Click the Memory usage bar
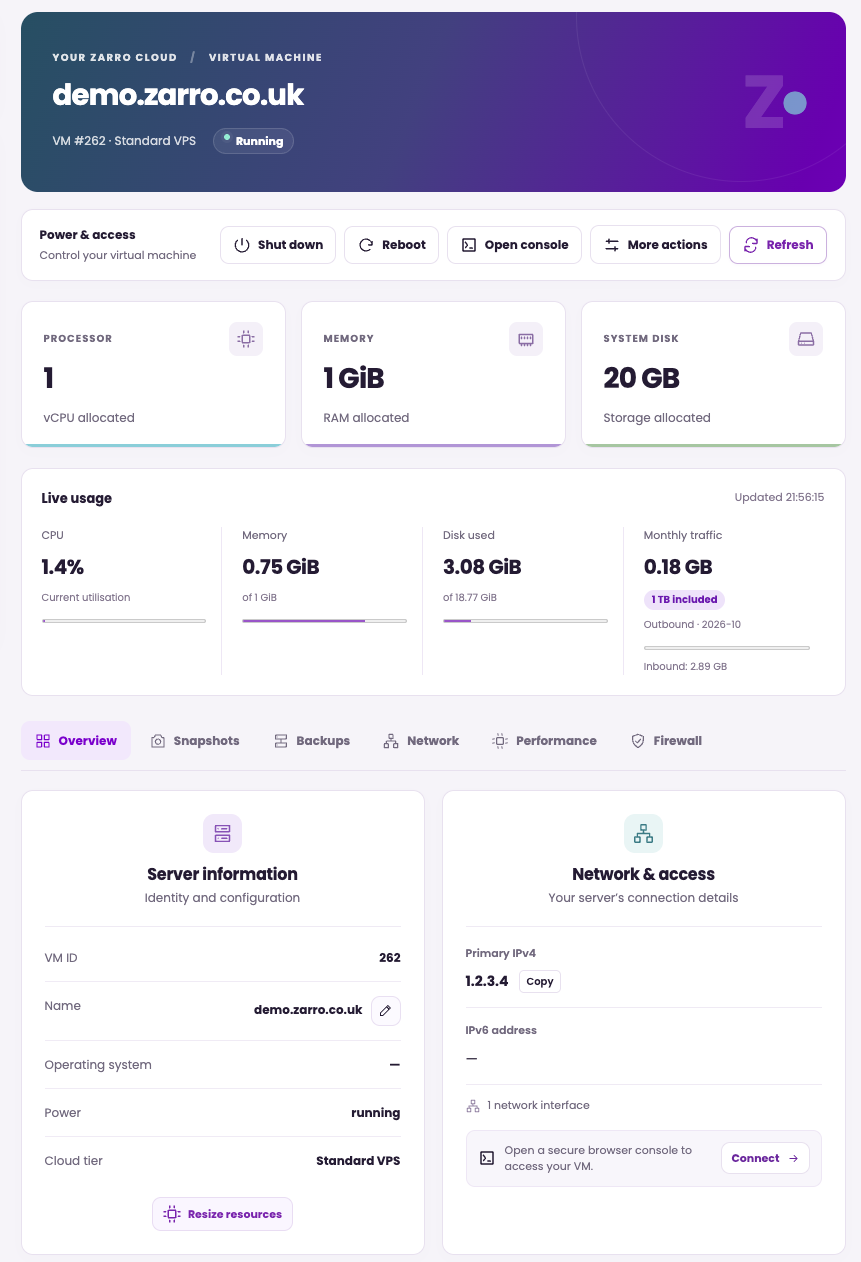 [324, 621]
